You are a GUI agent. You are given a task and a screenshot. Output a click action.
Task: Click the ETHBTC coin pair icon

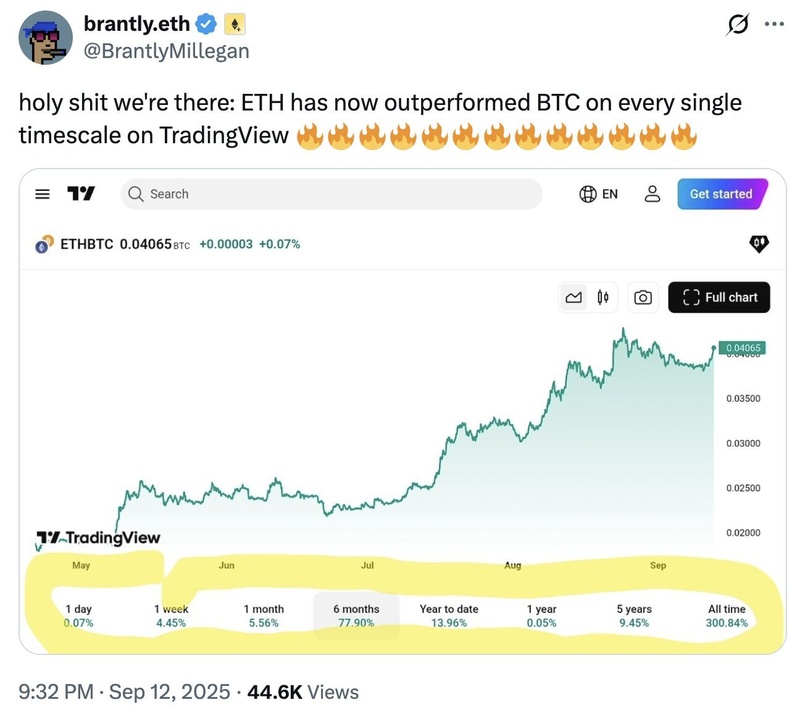pyautogui.click(x=44, y=244)
